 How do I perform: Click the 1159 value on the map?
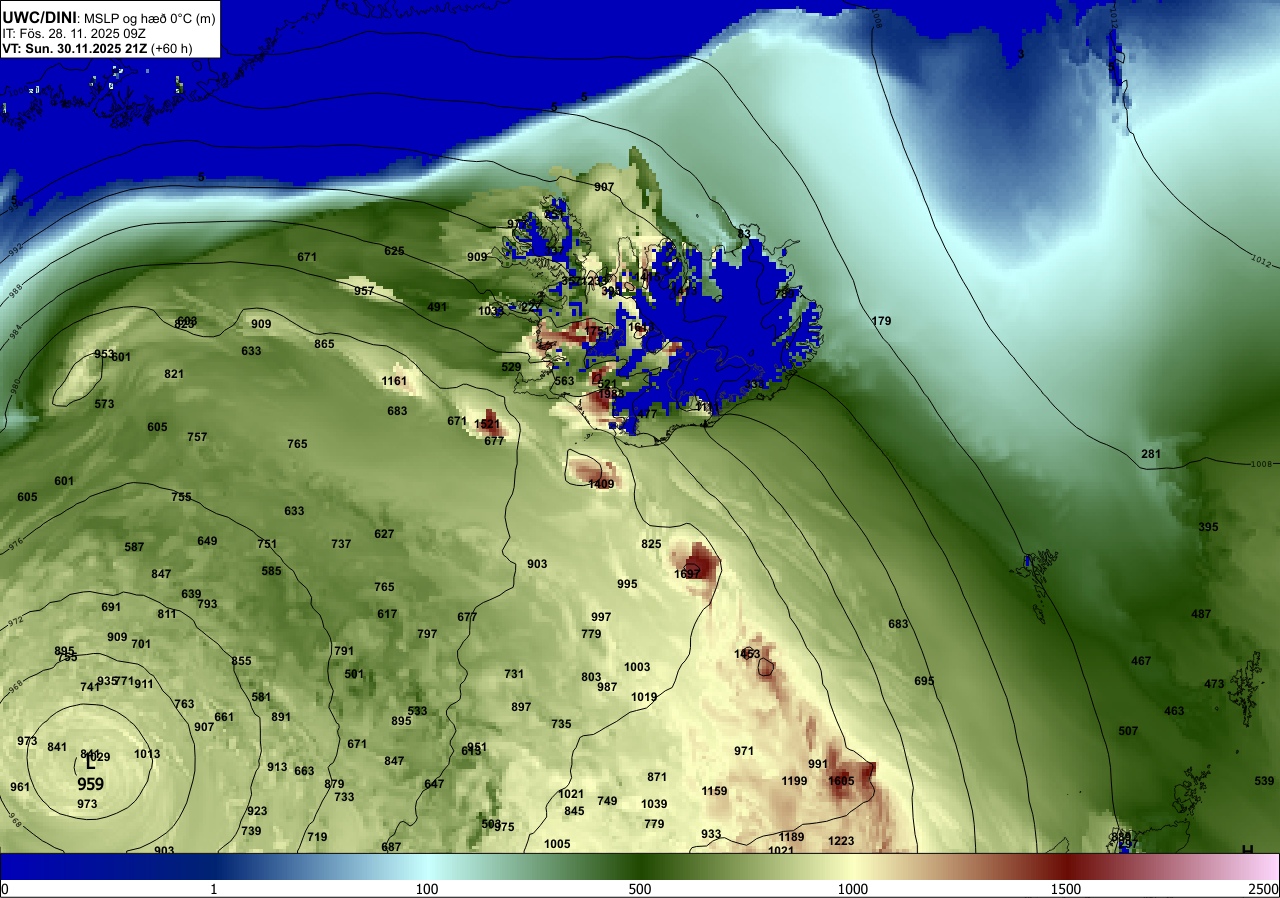click(714, 791)
